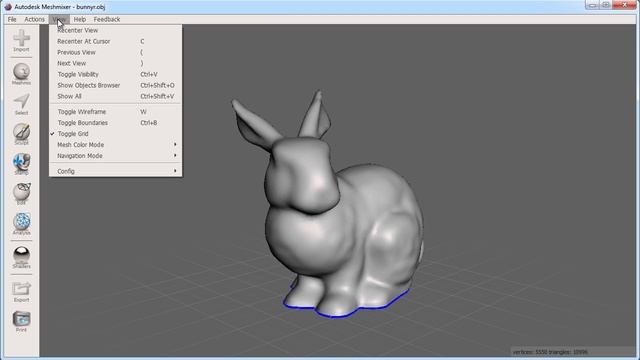Open the Feedback menu
The image size is (640, 360).
point(107,19)
